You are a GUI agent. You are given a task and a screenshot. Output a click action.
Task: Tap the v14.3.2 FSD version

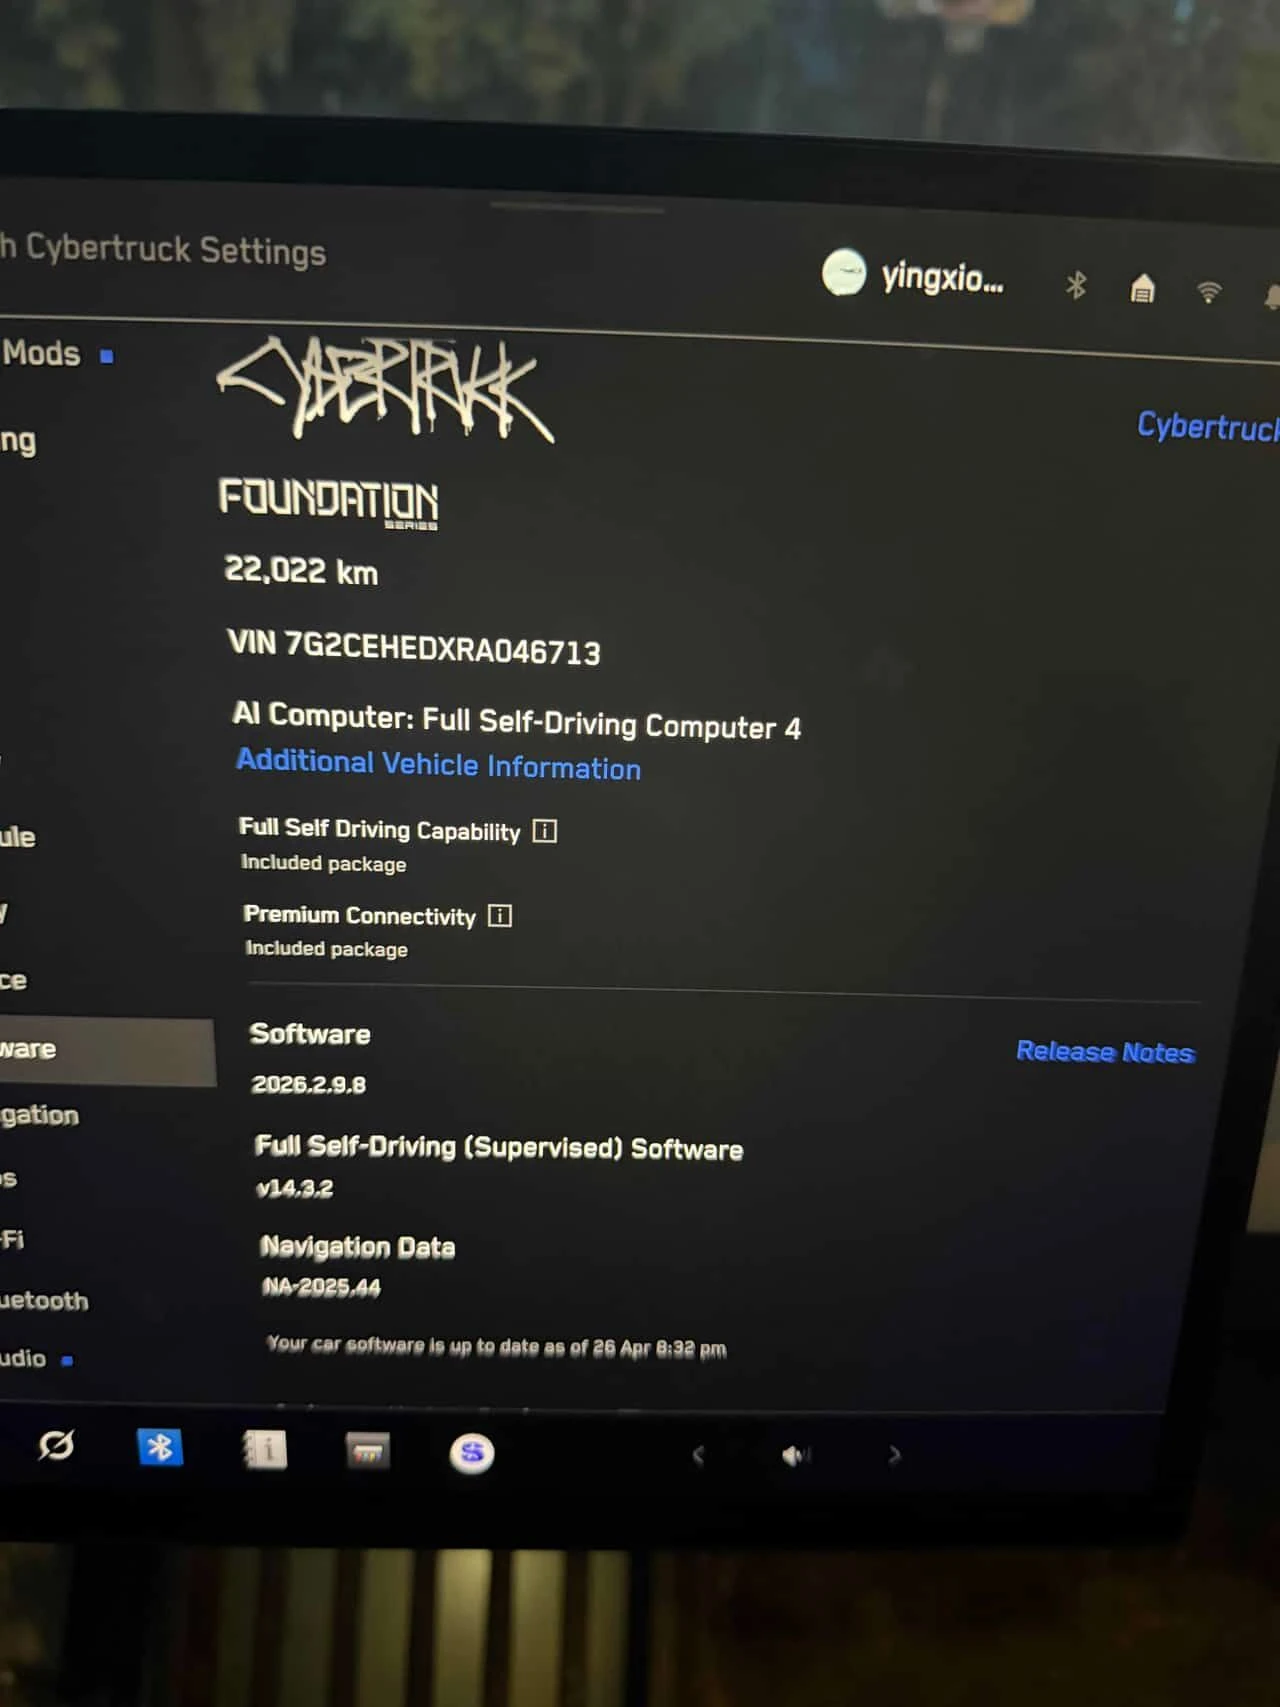[x=294, y=1189]
